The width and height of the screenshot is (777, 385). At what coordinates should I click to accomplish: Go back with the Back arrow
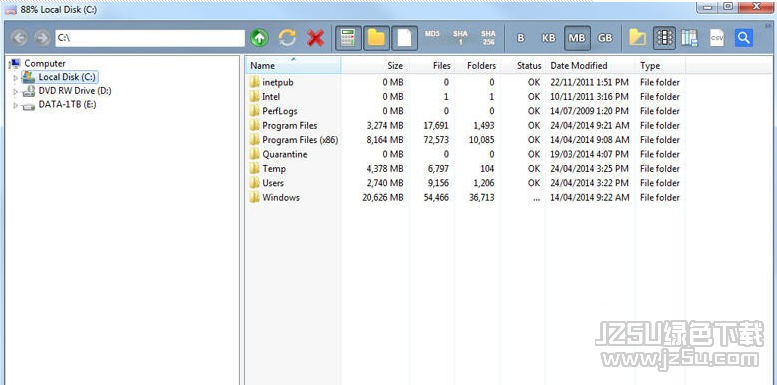pyautogui.click(x=19, y=38)
